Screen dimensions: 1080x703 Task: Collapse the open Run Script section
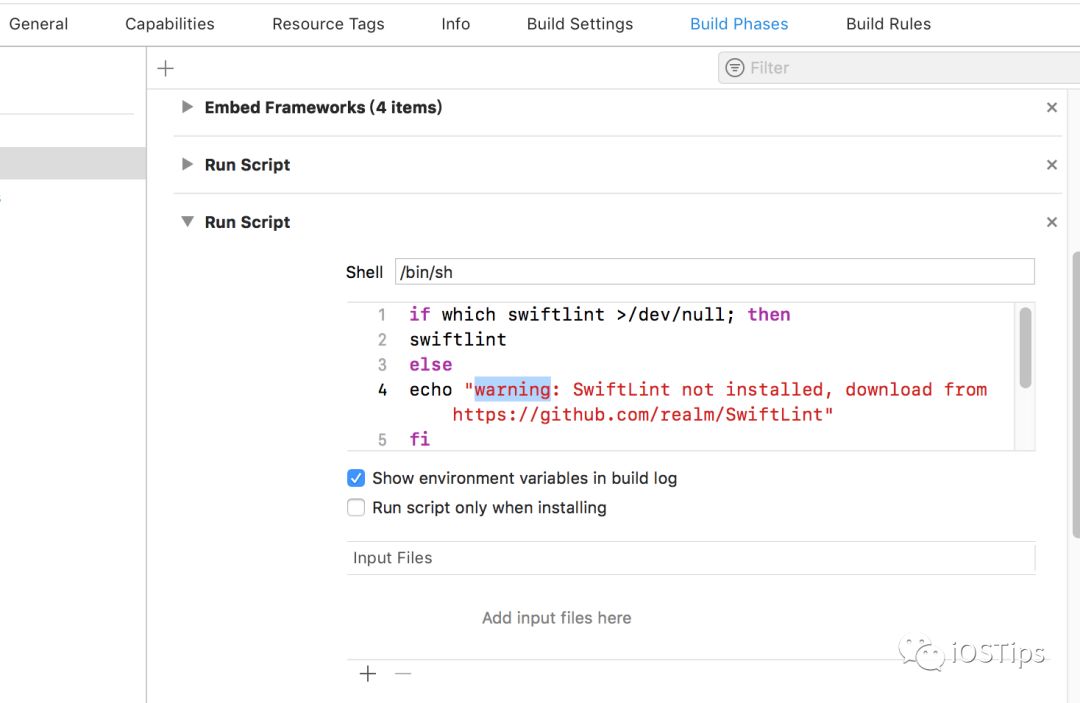(x=187, y=222)
